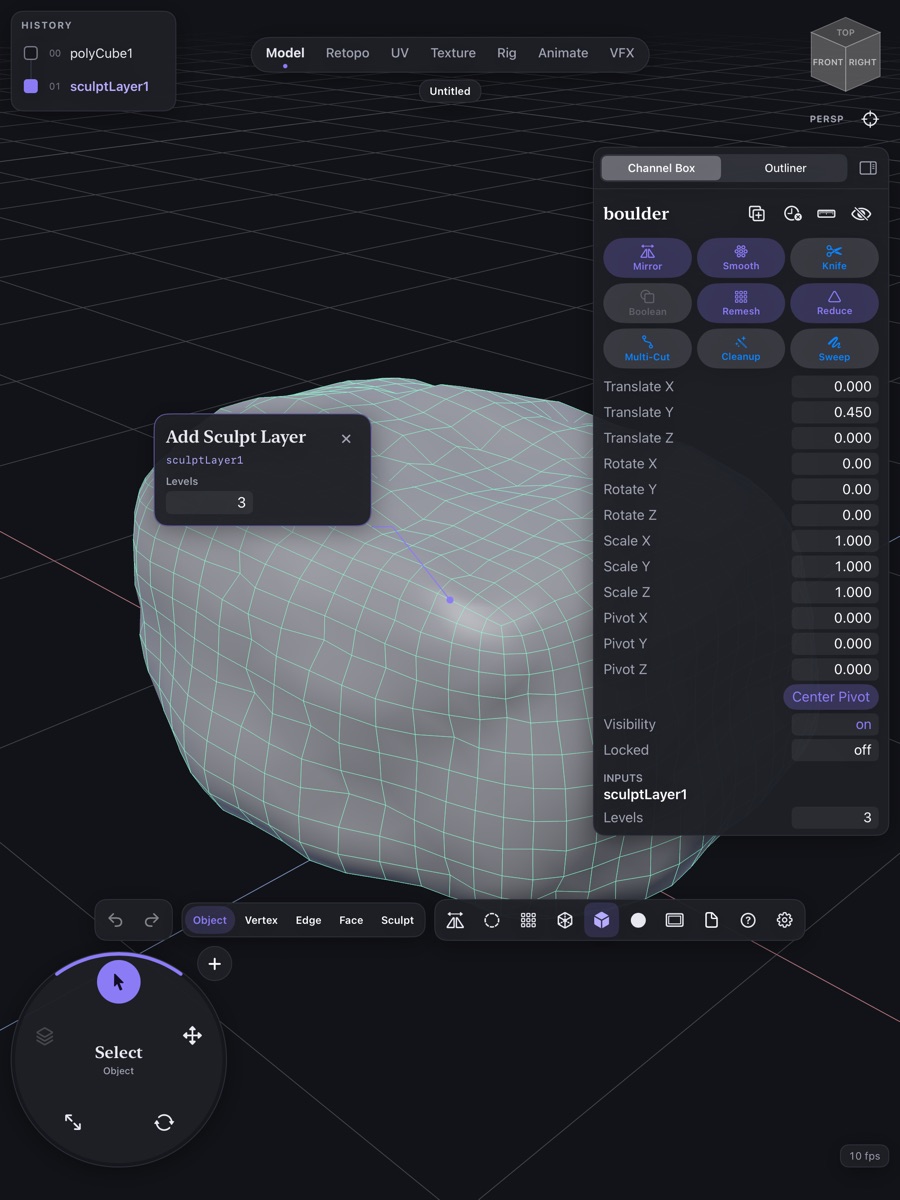Select the Knife tool
This screenshot has height=1200, width=900.
834,258
